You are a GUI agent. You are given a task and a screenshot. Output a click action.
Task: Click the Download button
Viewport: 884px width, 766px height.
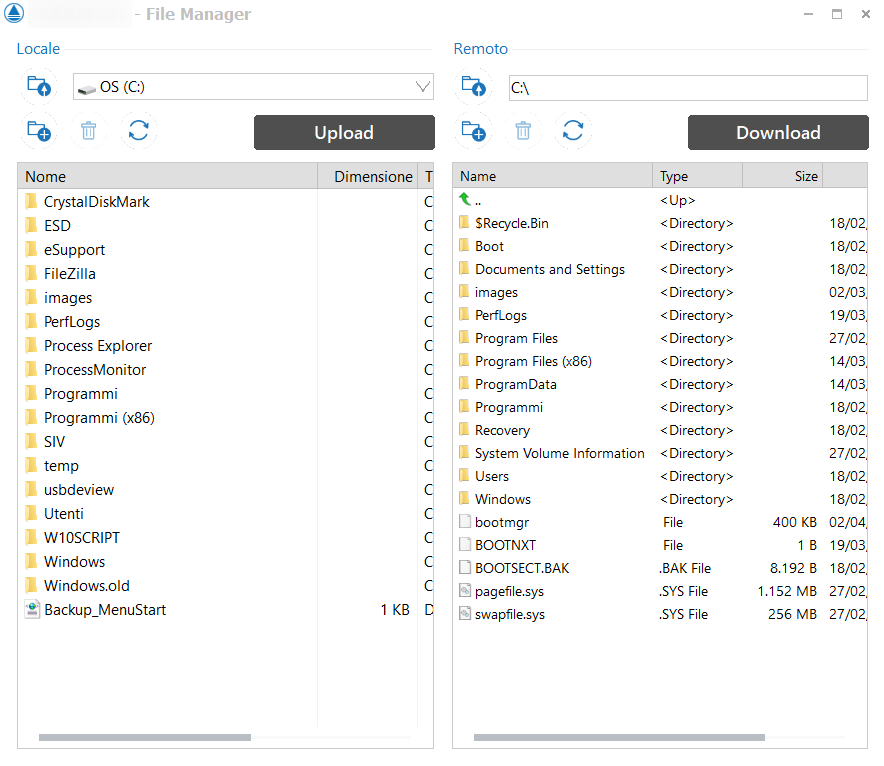click(778, 132)
